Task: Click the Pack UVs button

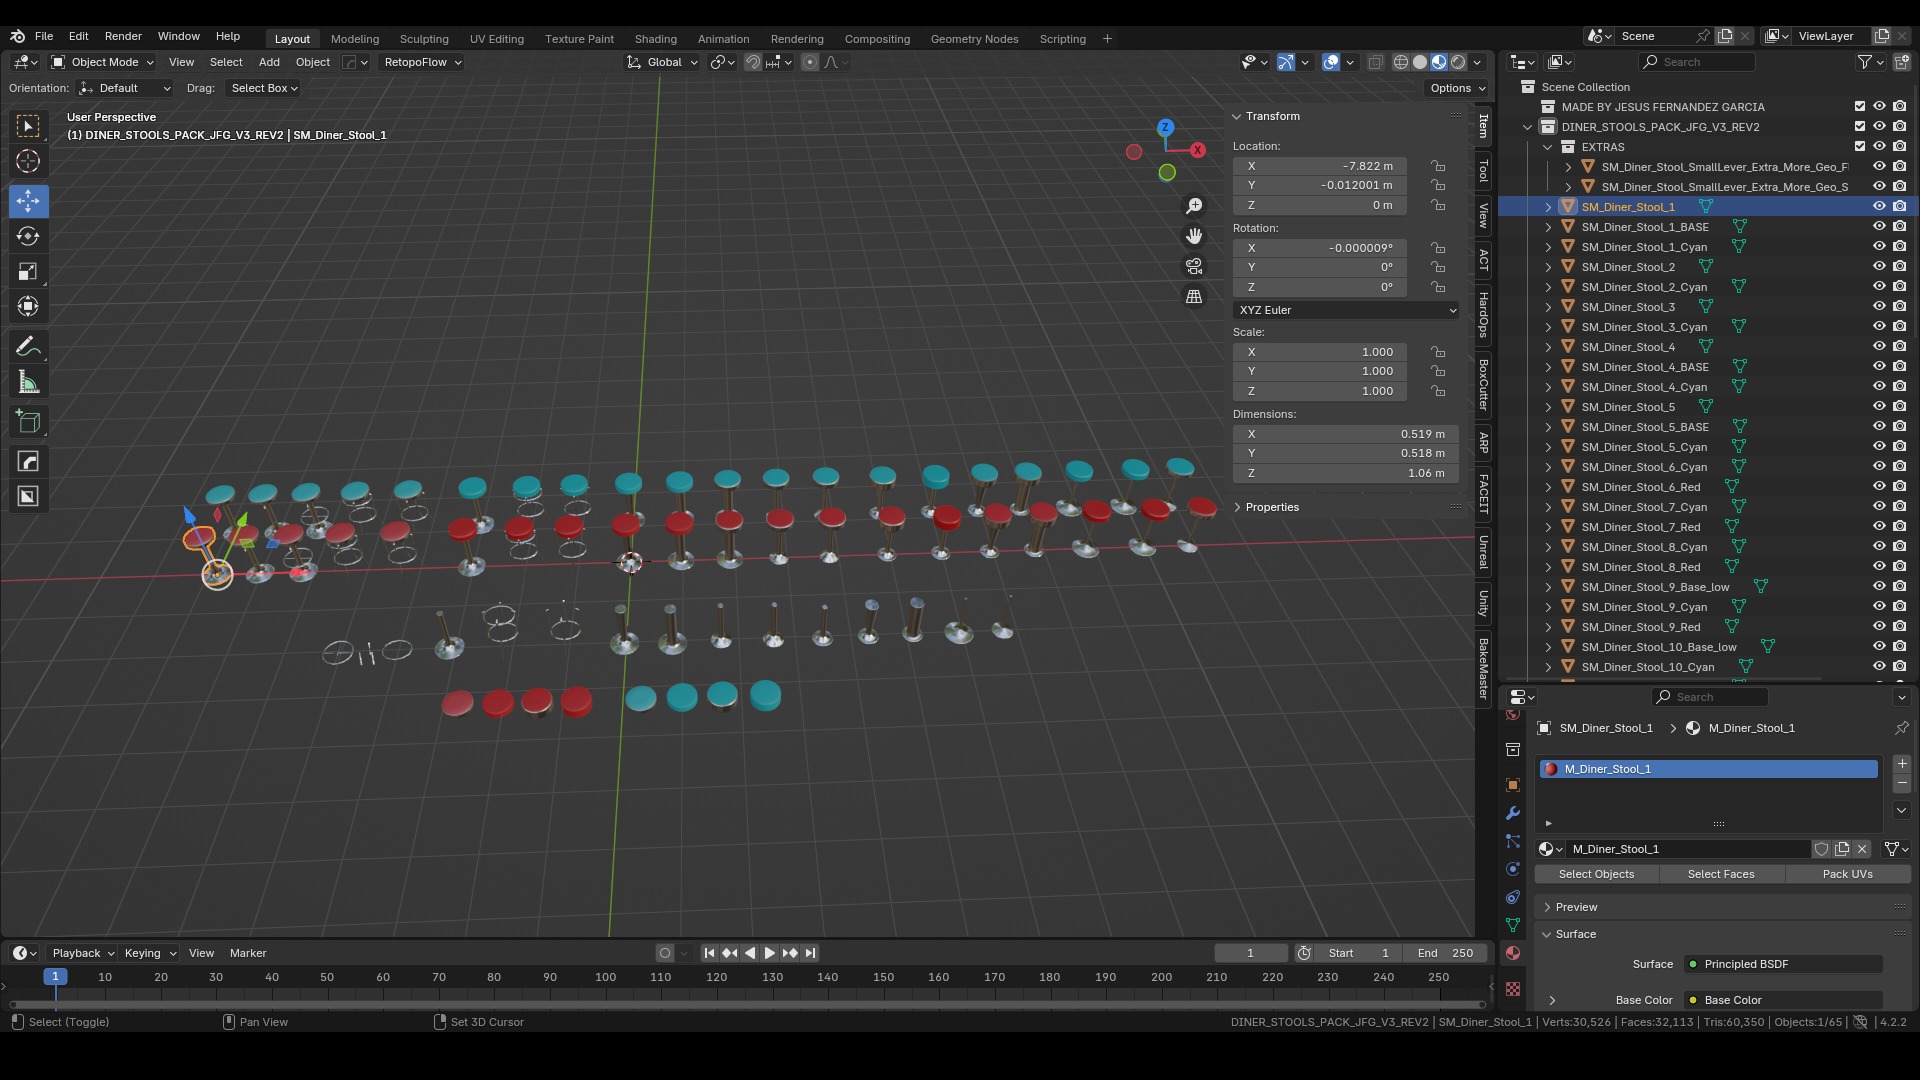Action: tap(1847, 874)
